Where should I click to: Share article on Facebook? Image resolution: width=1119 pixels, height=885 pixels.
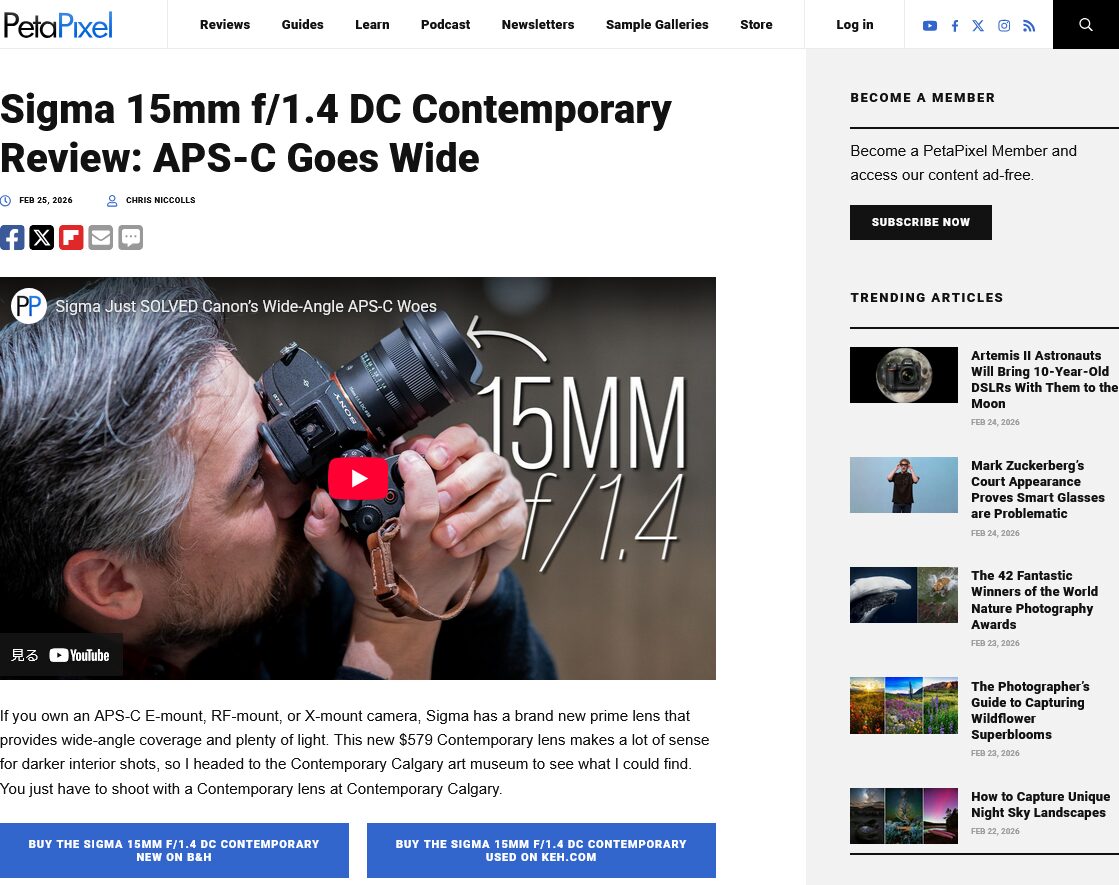coord(12,237)
